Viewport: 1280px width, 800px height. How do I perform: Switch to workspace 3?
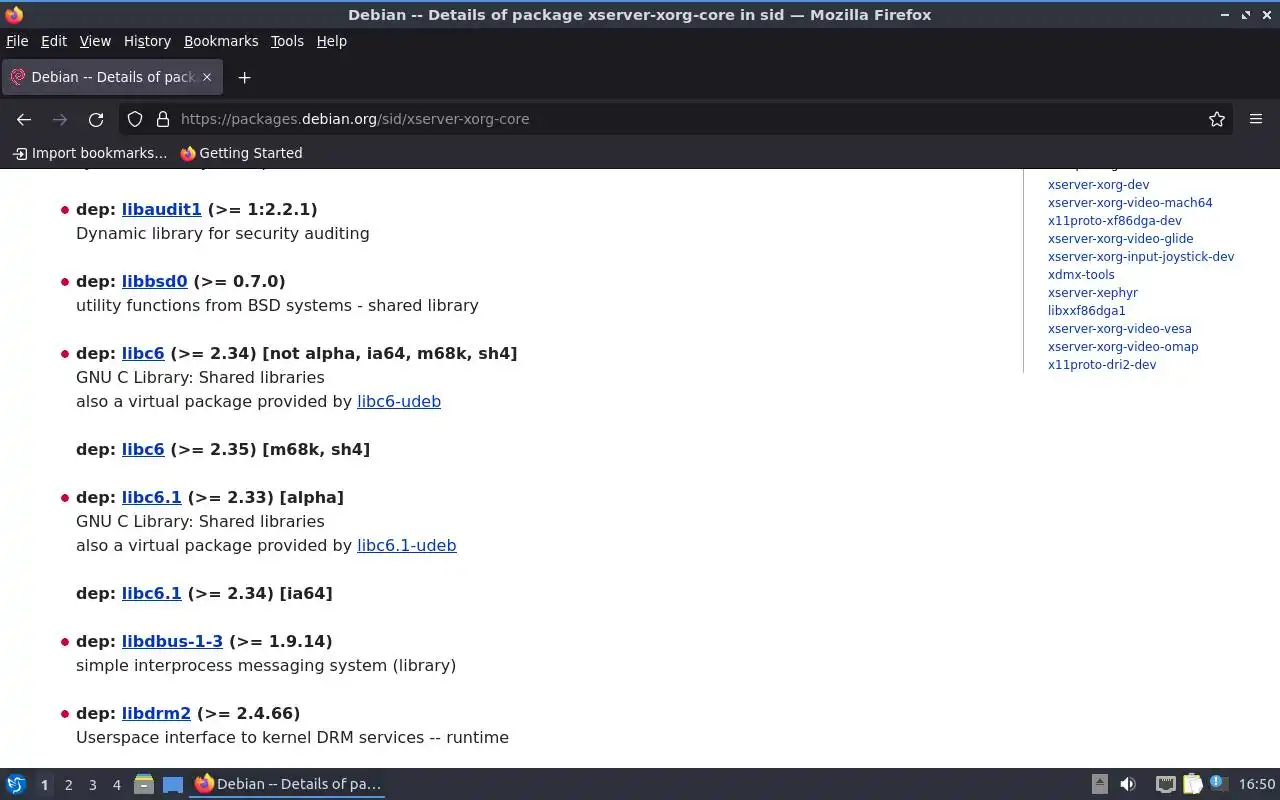tap(92, 785)
